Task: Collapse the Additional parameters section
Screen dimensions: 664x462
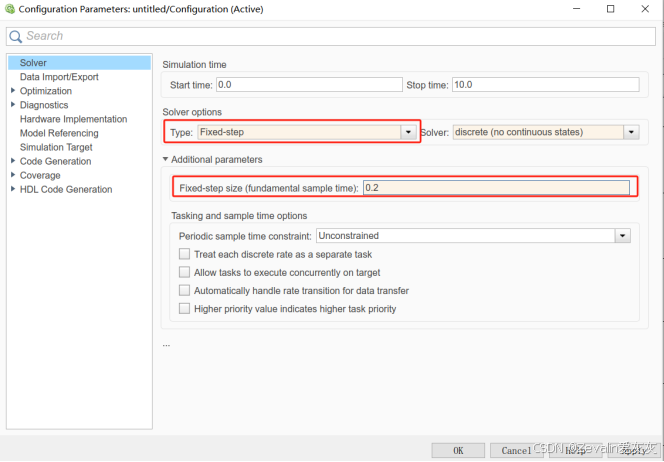Action: pos(166,160)
